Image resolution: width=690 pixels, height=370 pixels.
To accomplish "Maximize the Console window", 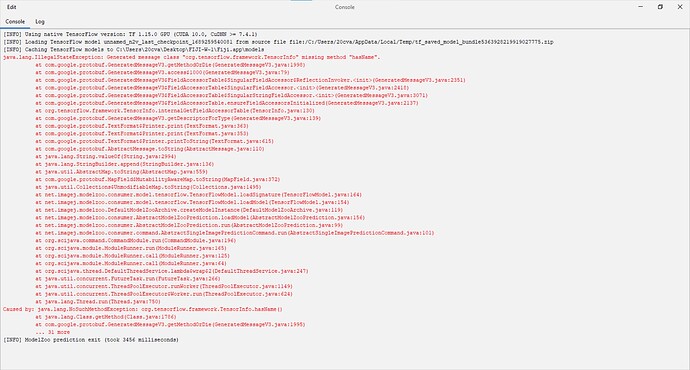I will (660, 7).
